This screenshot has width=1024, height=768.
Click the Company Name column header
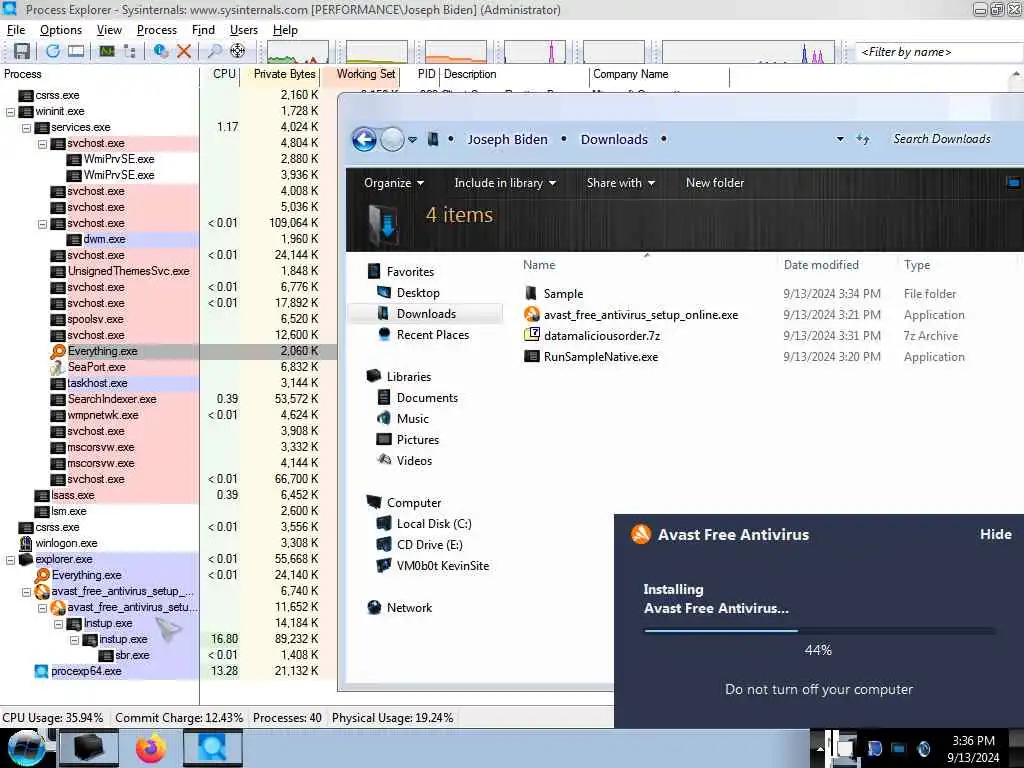point(658,74)
